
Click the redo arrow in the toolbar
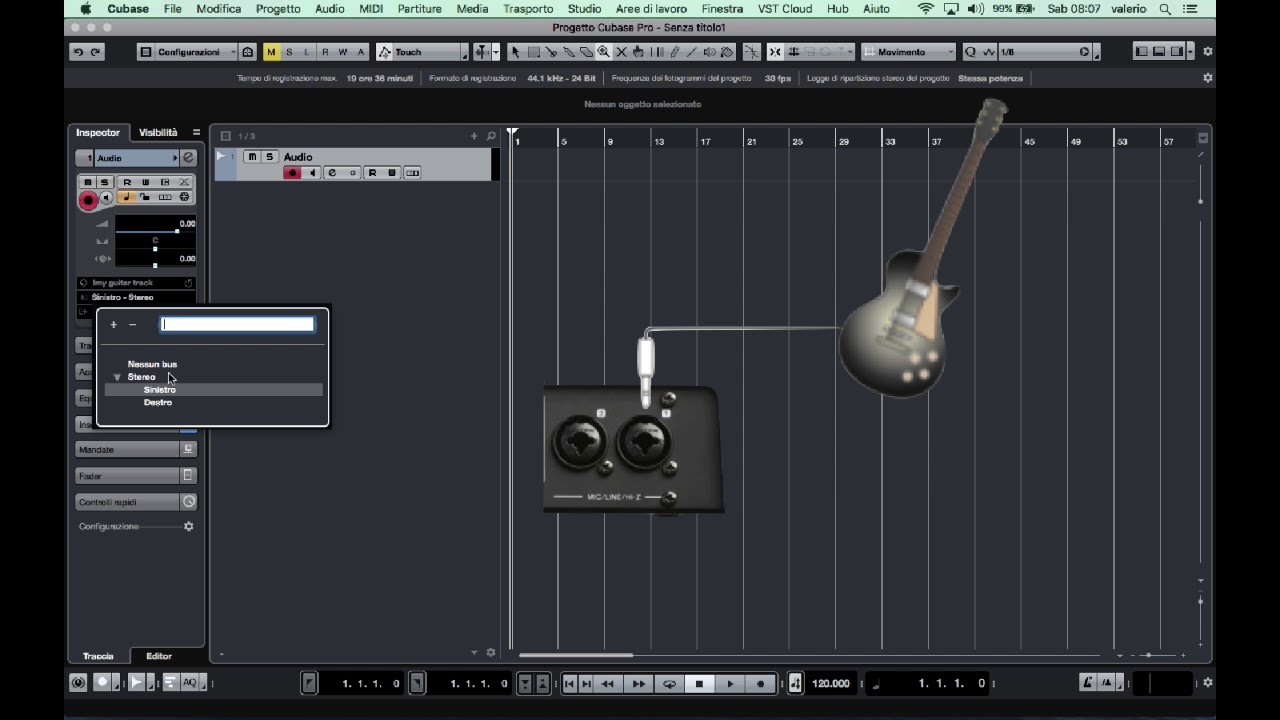(x=96, y=52)
